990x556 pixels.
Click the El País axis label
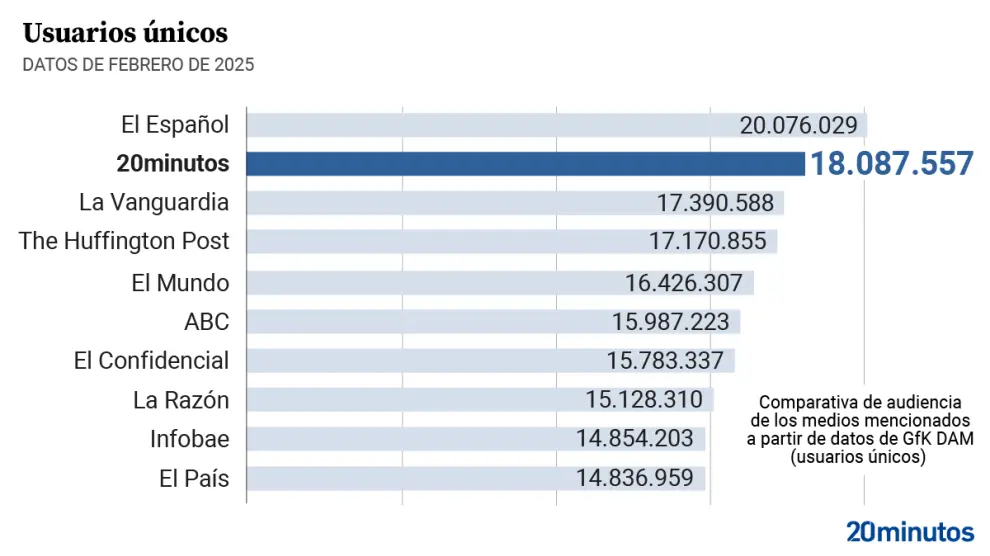(194, 478)
